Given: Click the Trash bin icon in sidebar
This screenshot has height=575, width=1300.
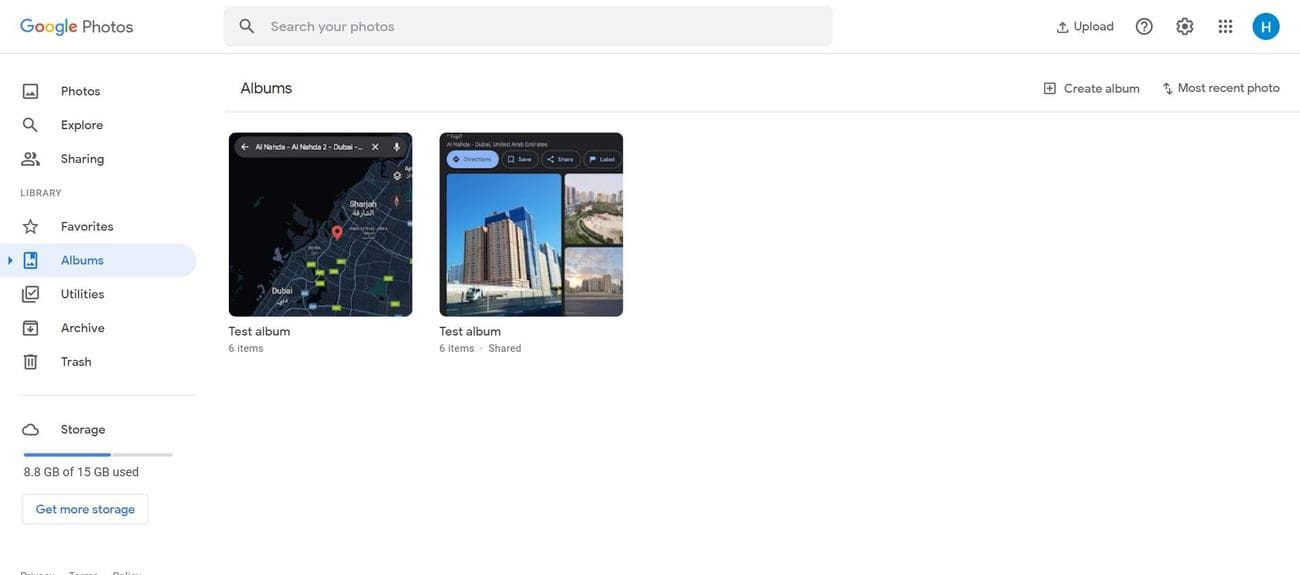Looking at the screenshot, I should click(x=31, y=362).
